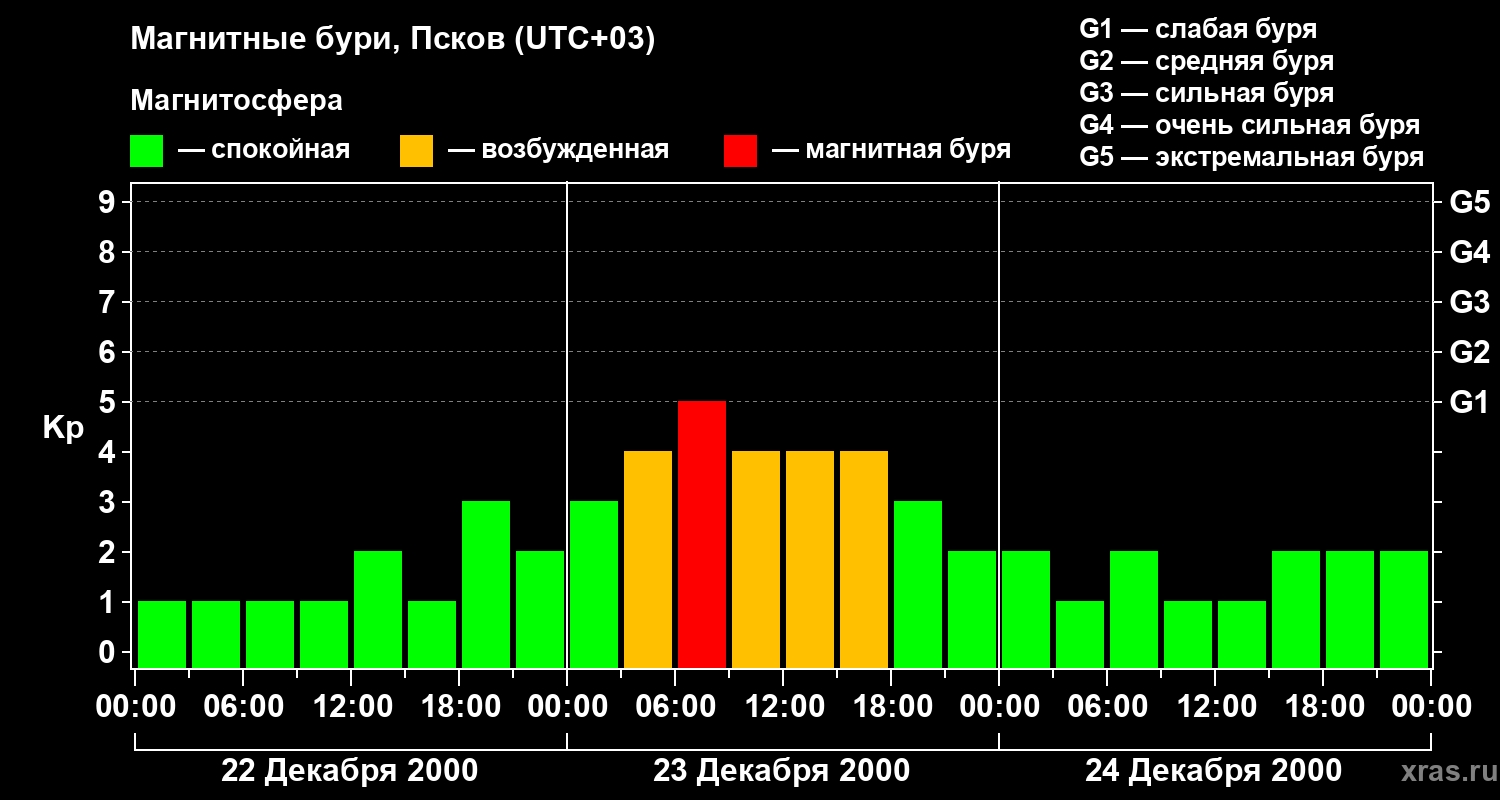Select the Kp 3 green bar on 22 December
1500x800 pixels.
click(486, 584)
